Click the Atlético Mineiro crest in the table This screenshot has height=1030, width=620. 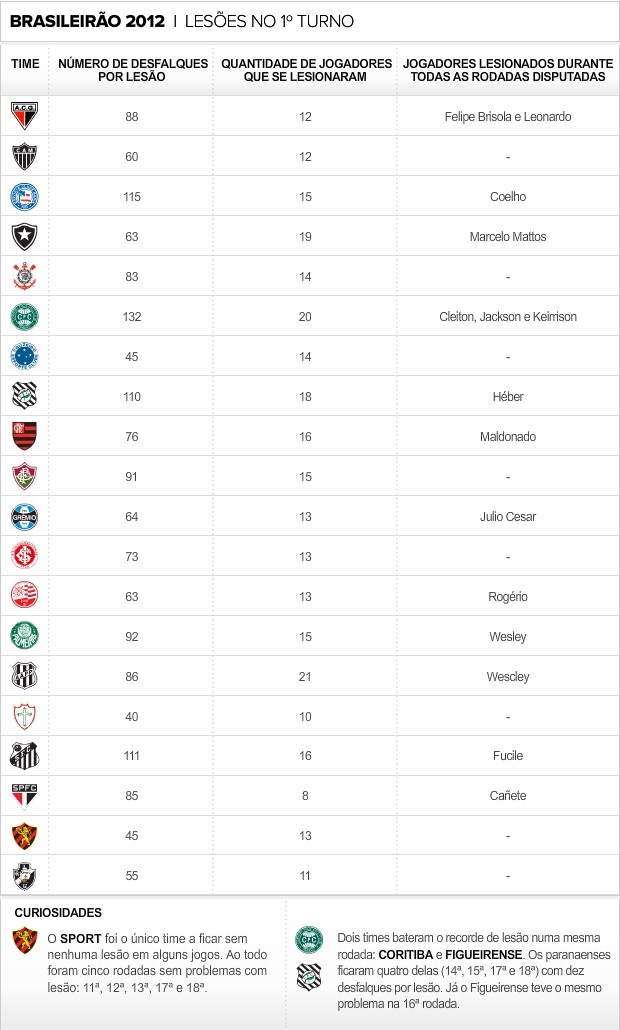(25, 156)
